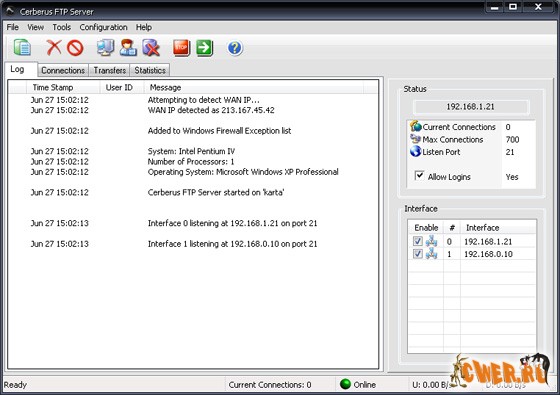
Task: Switch to the Transfers tab
Action: click(x=110, y=70)
